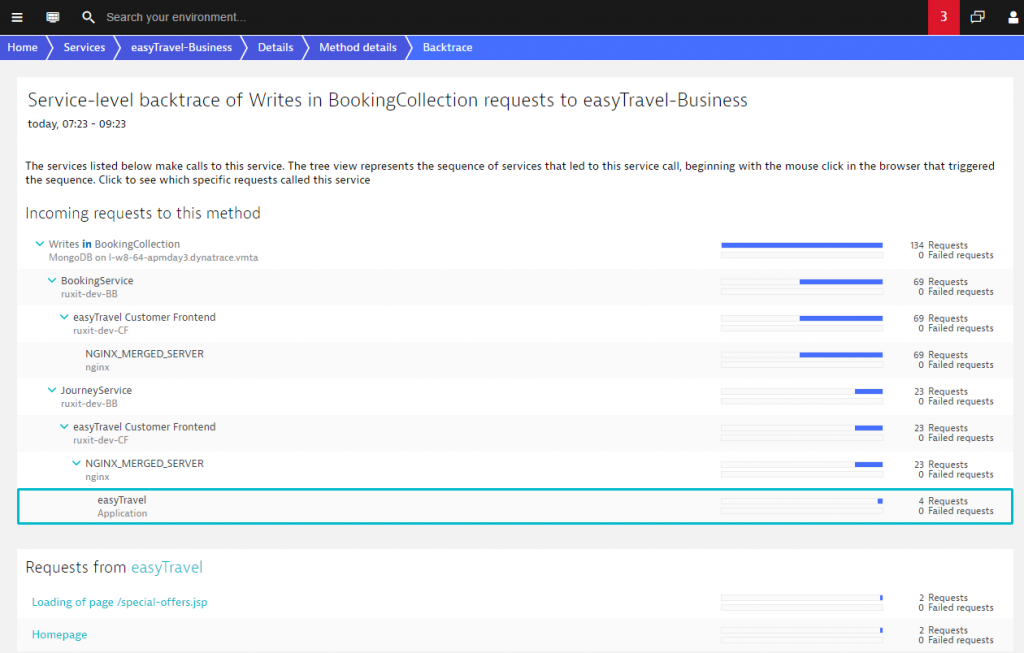Open the user profile icon

click(x=1013, y=17)
